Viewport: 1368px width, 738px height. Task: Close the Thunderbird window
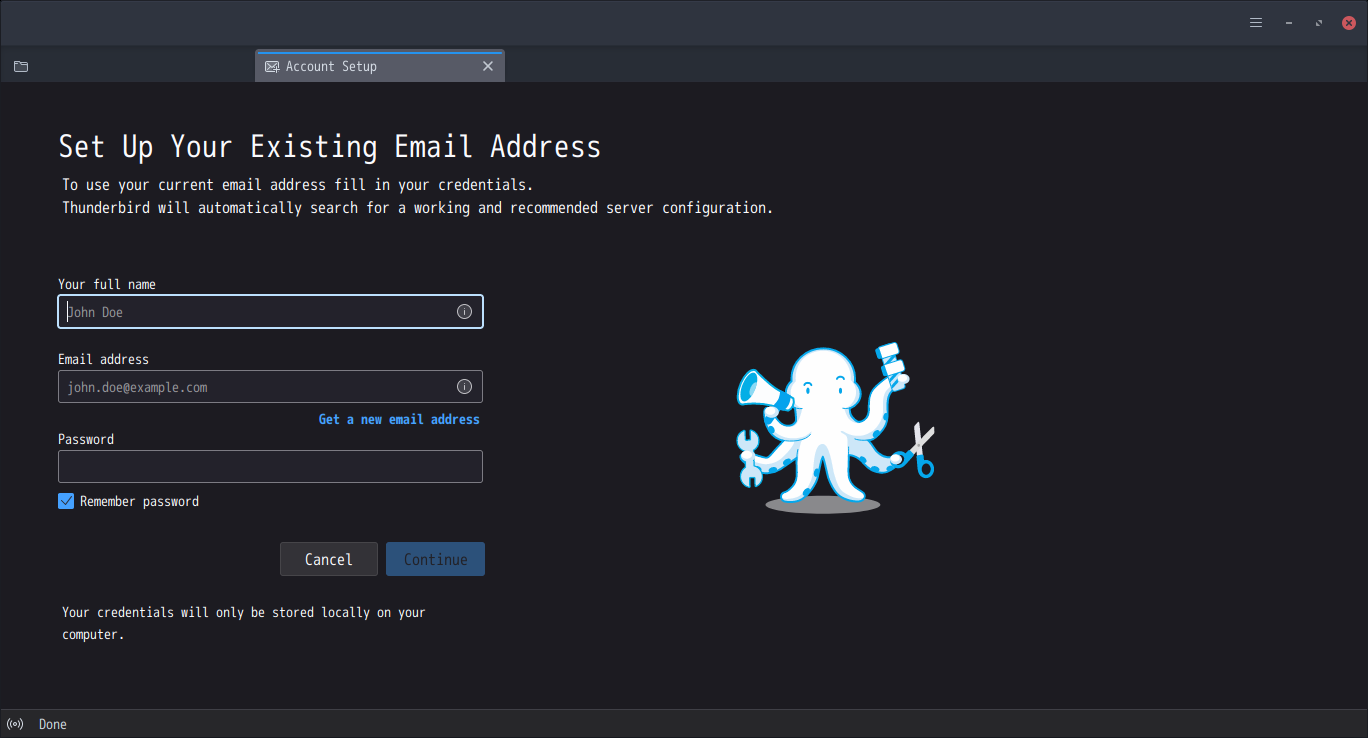pyautogui.click(x=1348, y=23)
